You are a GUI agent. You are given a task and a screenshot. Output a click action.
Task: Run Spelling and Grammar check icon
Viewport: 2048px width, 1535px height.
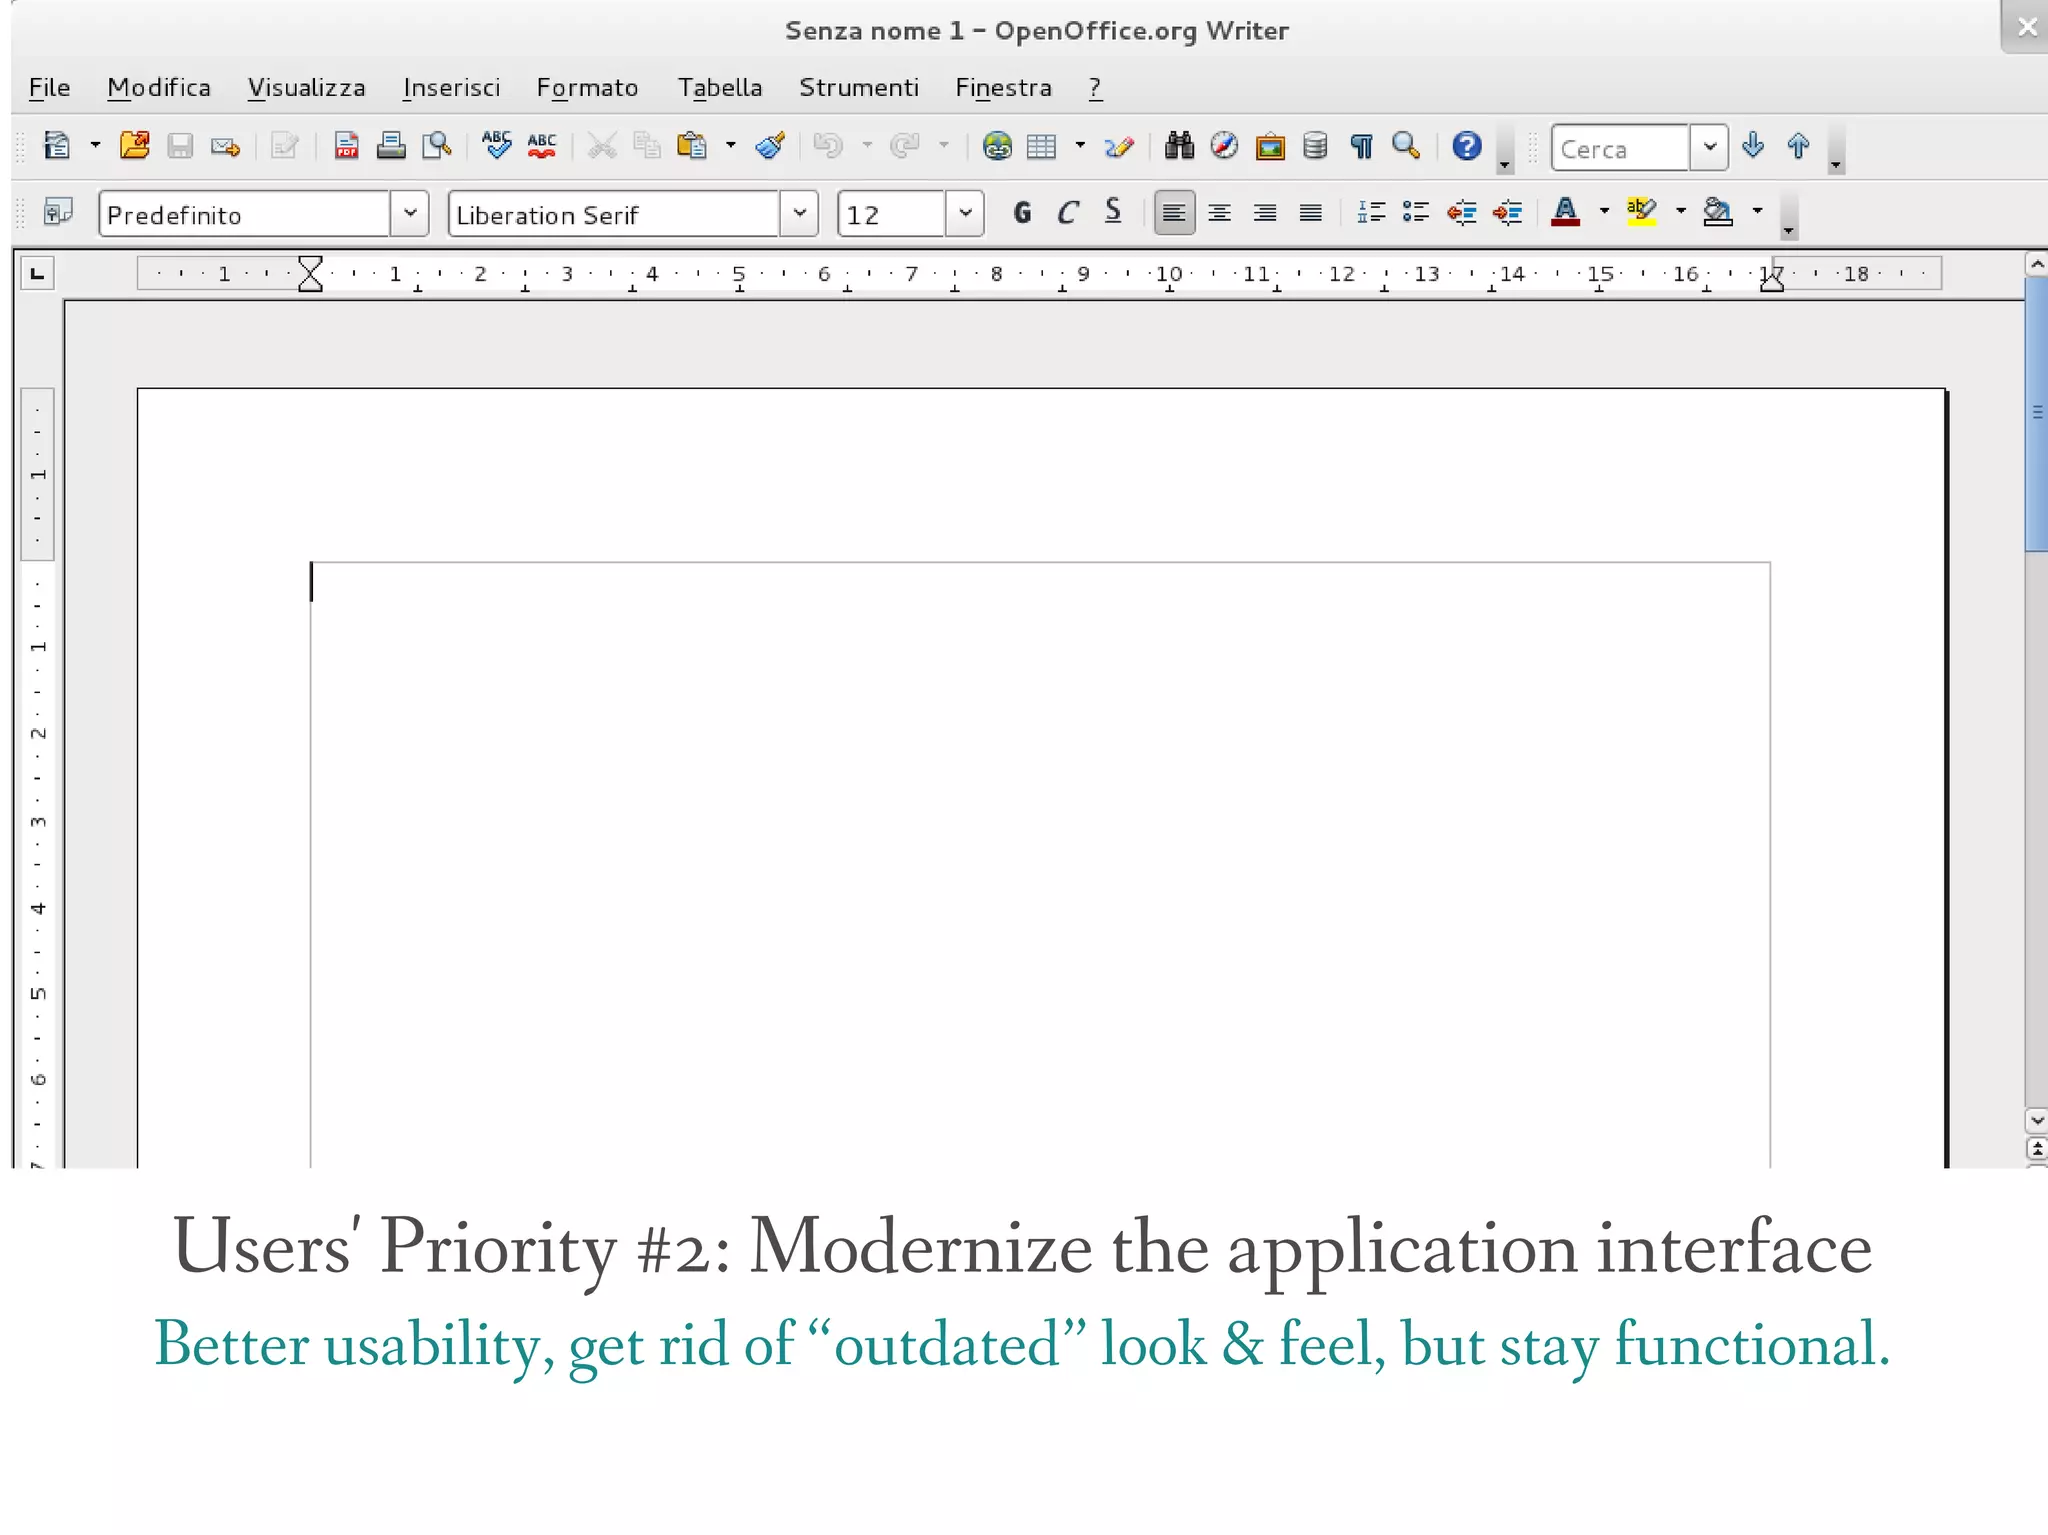coord(496,146)
